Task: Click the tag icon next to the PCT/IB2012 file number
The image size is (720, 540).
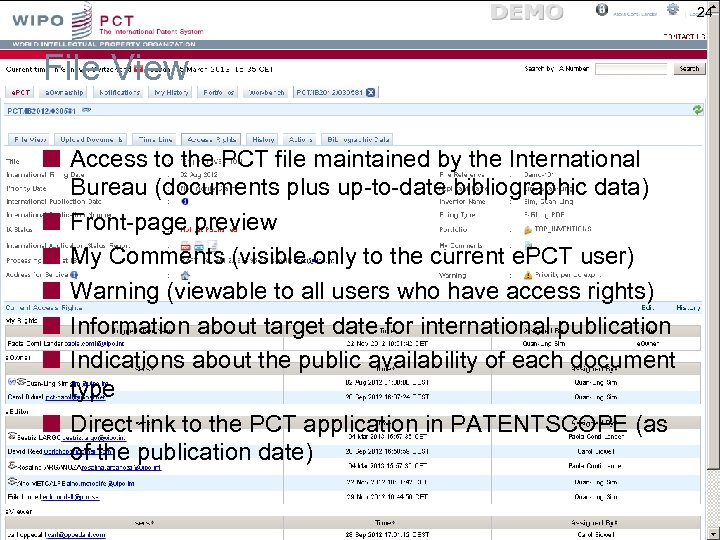Action: tap(86, 110)
